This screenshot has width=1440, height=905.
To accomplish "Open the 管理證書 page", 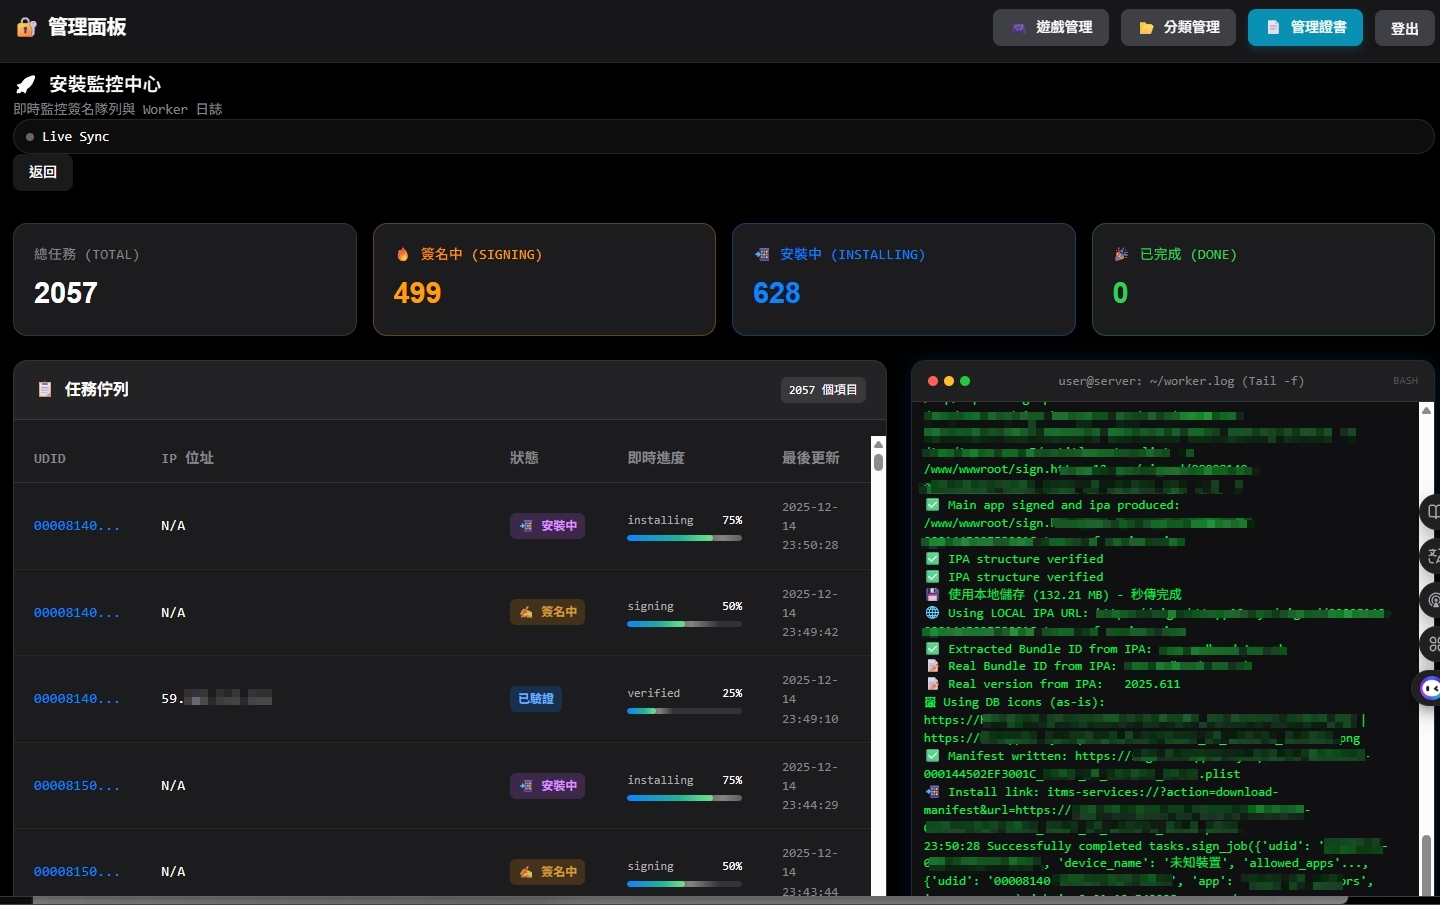I will pos(1305,28).
